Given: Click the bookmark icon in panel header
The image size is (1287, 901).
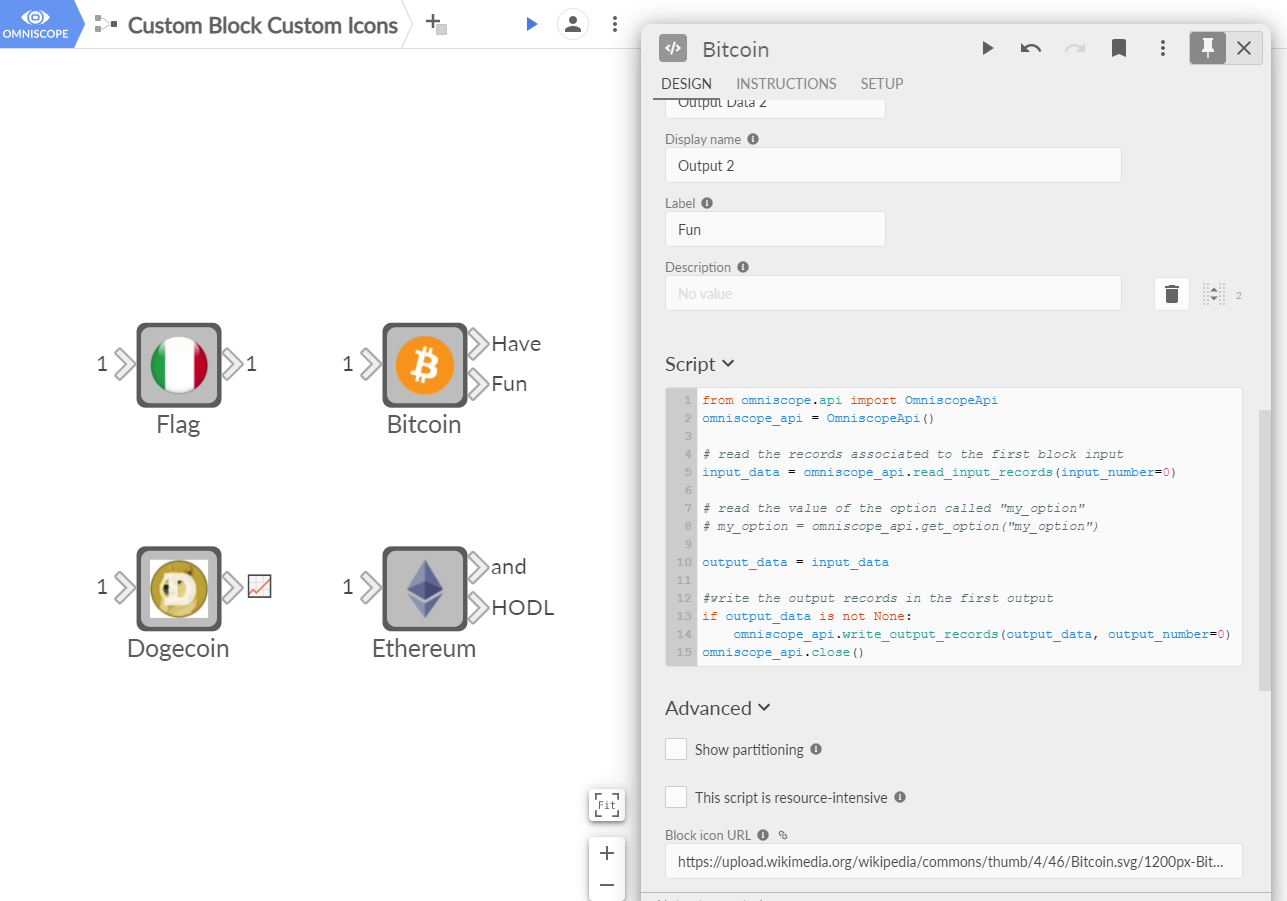Looking at the screenshot, I should click(1119, 48).
